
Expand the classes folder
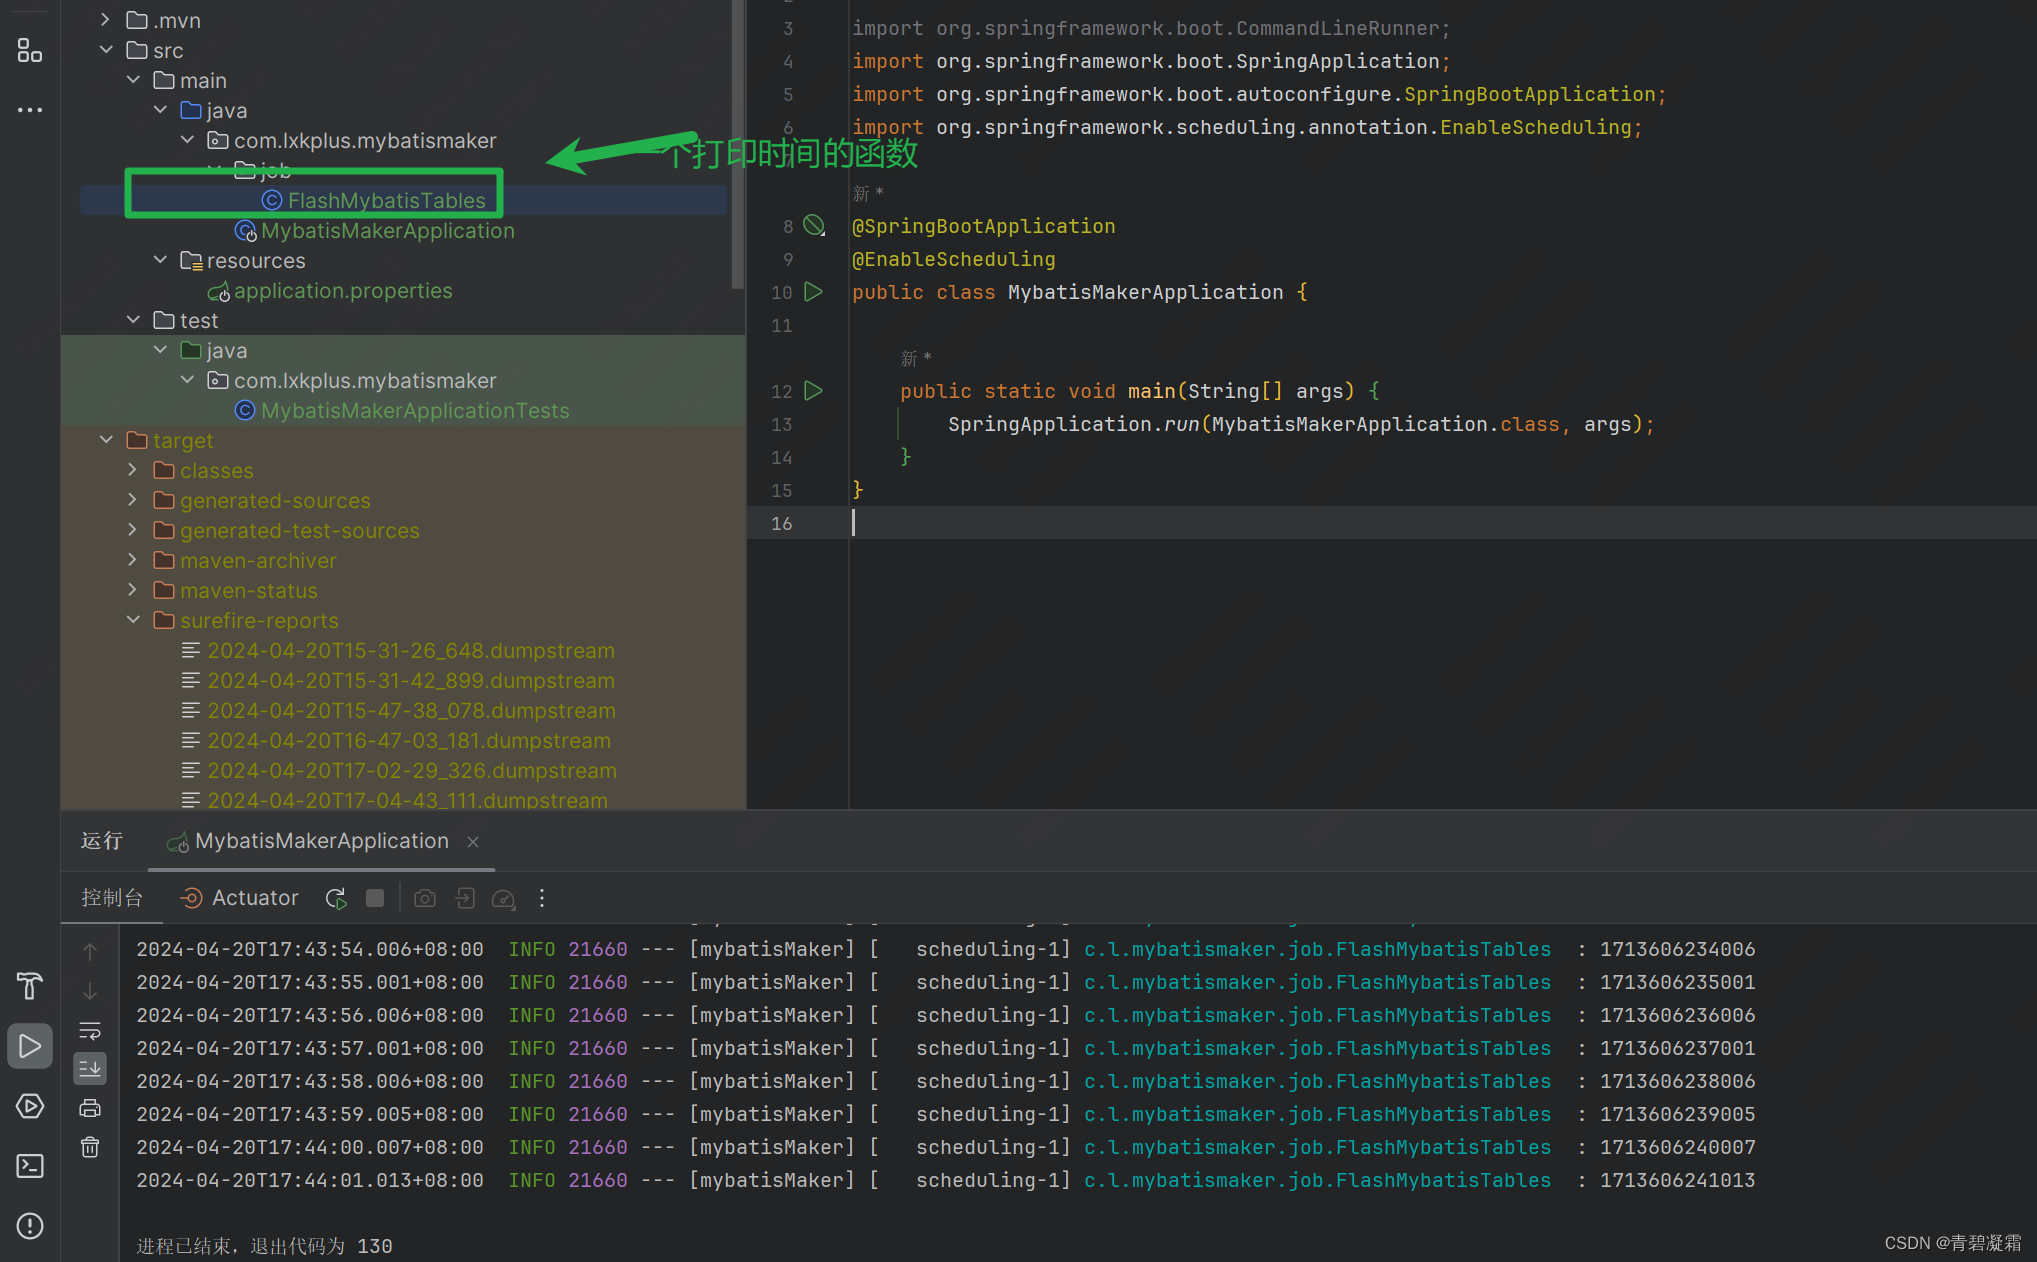[132, 470]
